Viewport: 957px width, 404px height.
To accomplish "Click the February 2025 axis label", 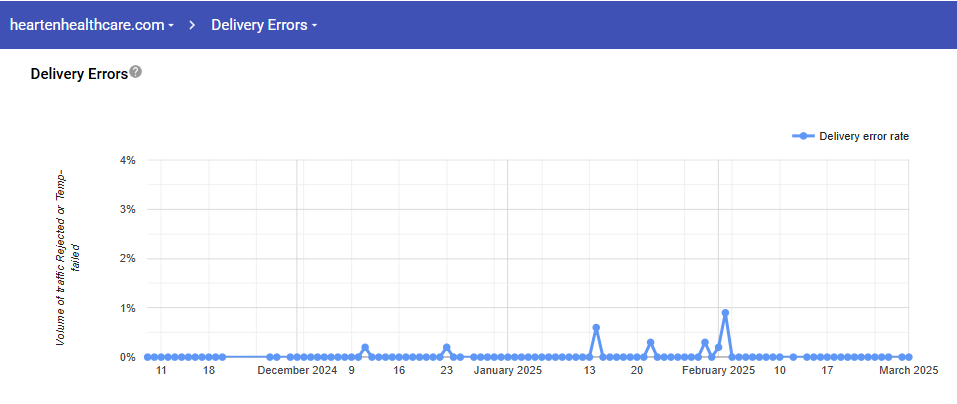I will [x=718, y=371].
